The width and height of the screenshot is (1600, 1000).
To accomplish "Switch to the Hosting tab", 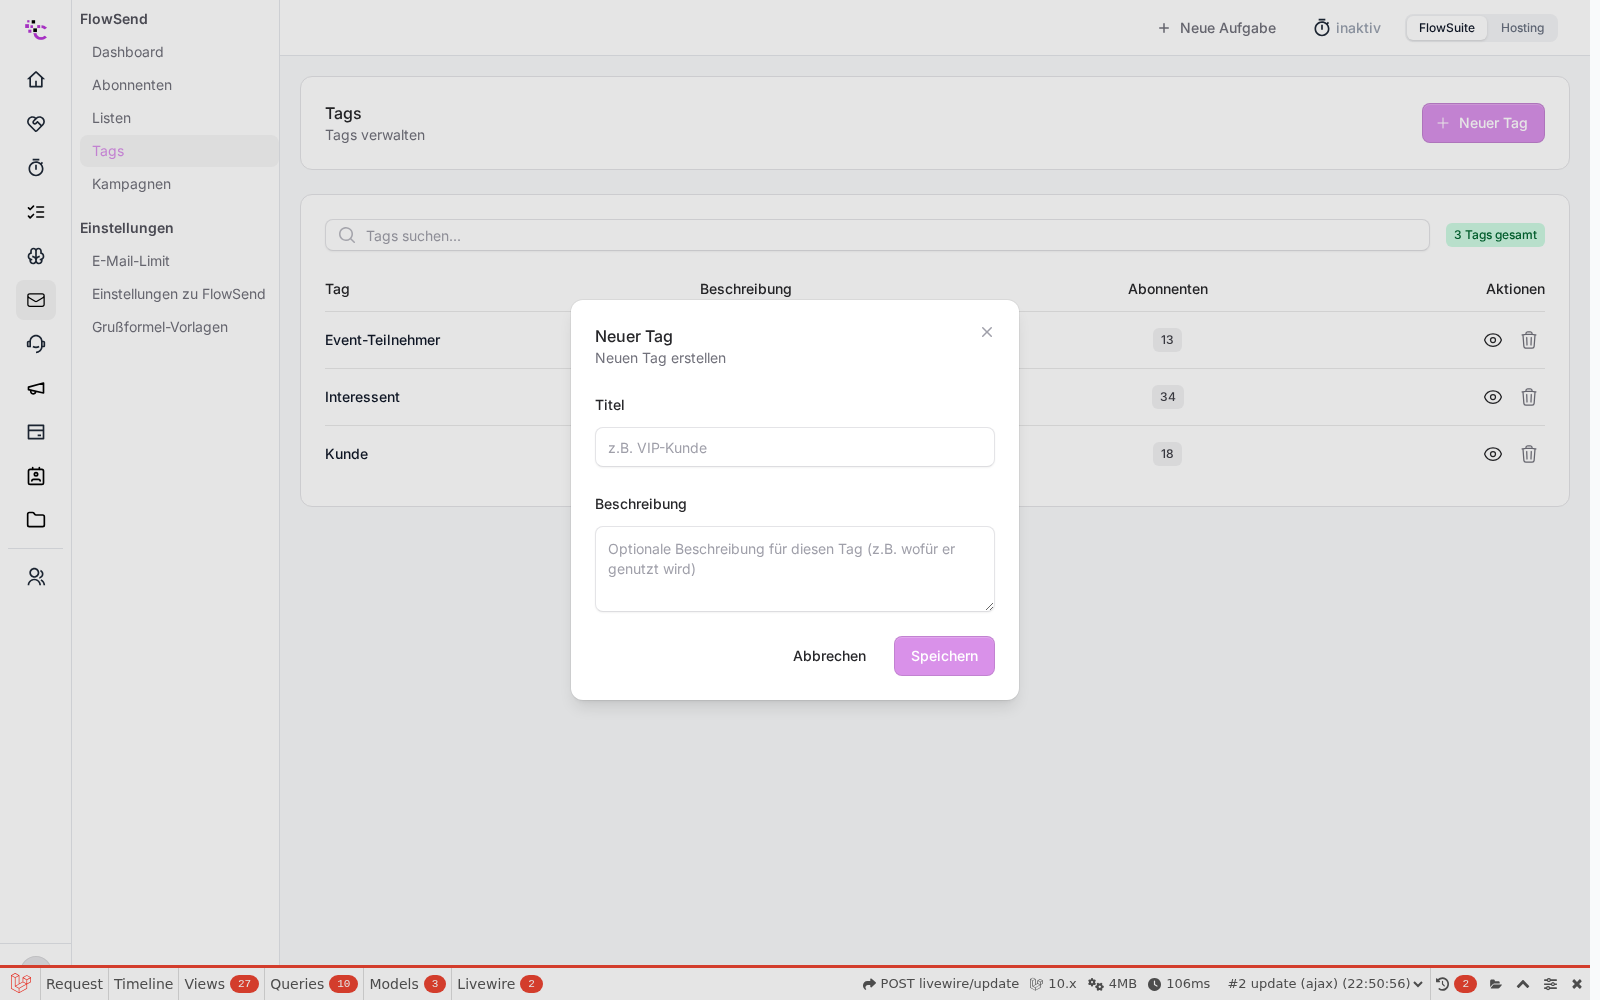I will tap(1522, 28).
